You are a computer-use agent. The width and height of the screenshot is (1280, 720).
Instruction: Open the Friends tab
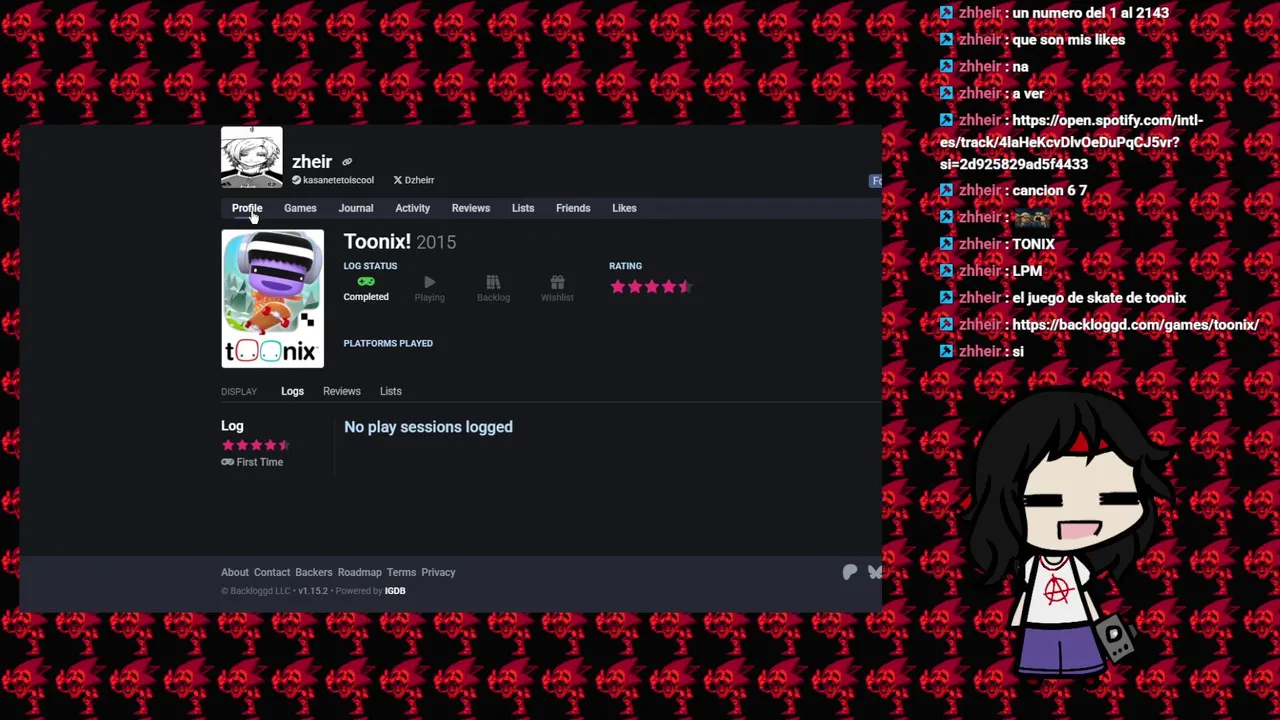(573, 208)
